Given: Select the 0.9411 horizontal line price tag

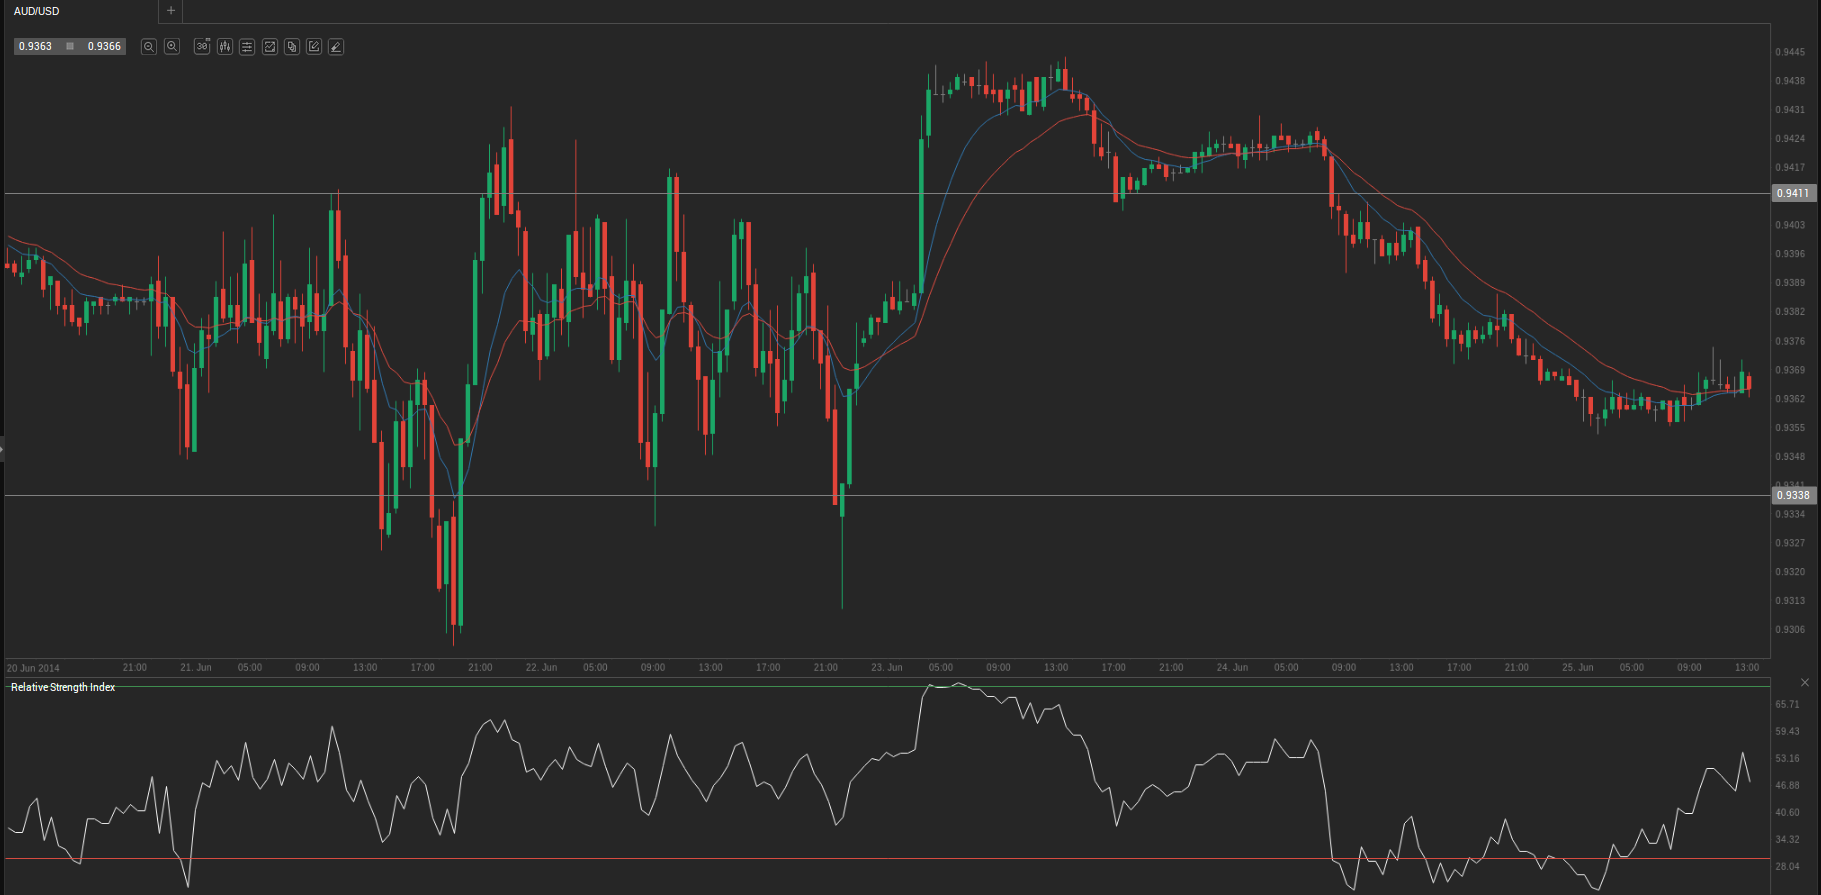Looking at the screenshot, I should pos(1792,193).
